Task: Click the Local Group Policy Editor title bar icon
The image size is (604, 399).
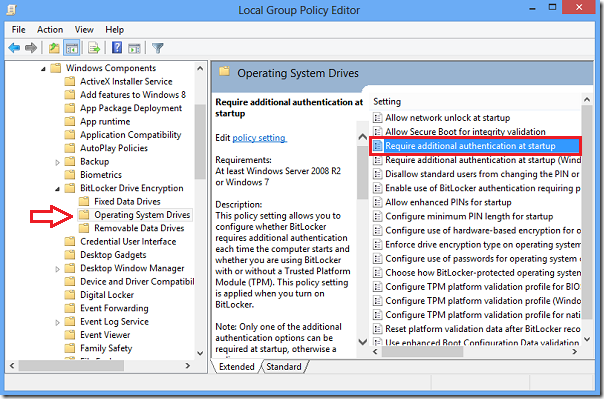Action: [x=11, y=9]
